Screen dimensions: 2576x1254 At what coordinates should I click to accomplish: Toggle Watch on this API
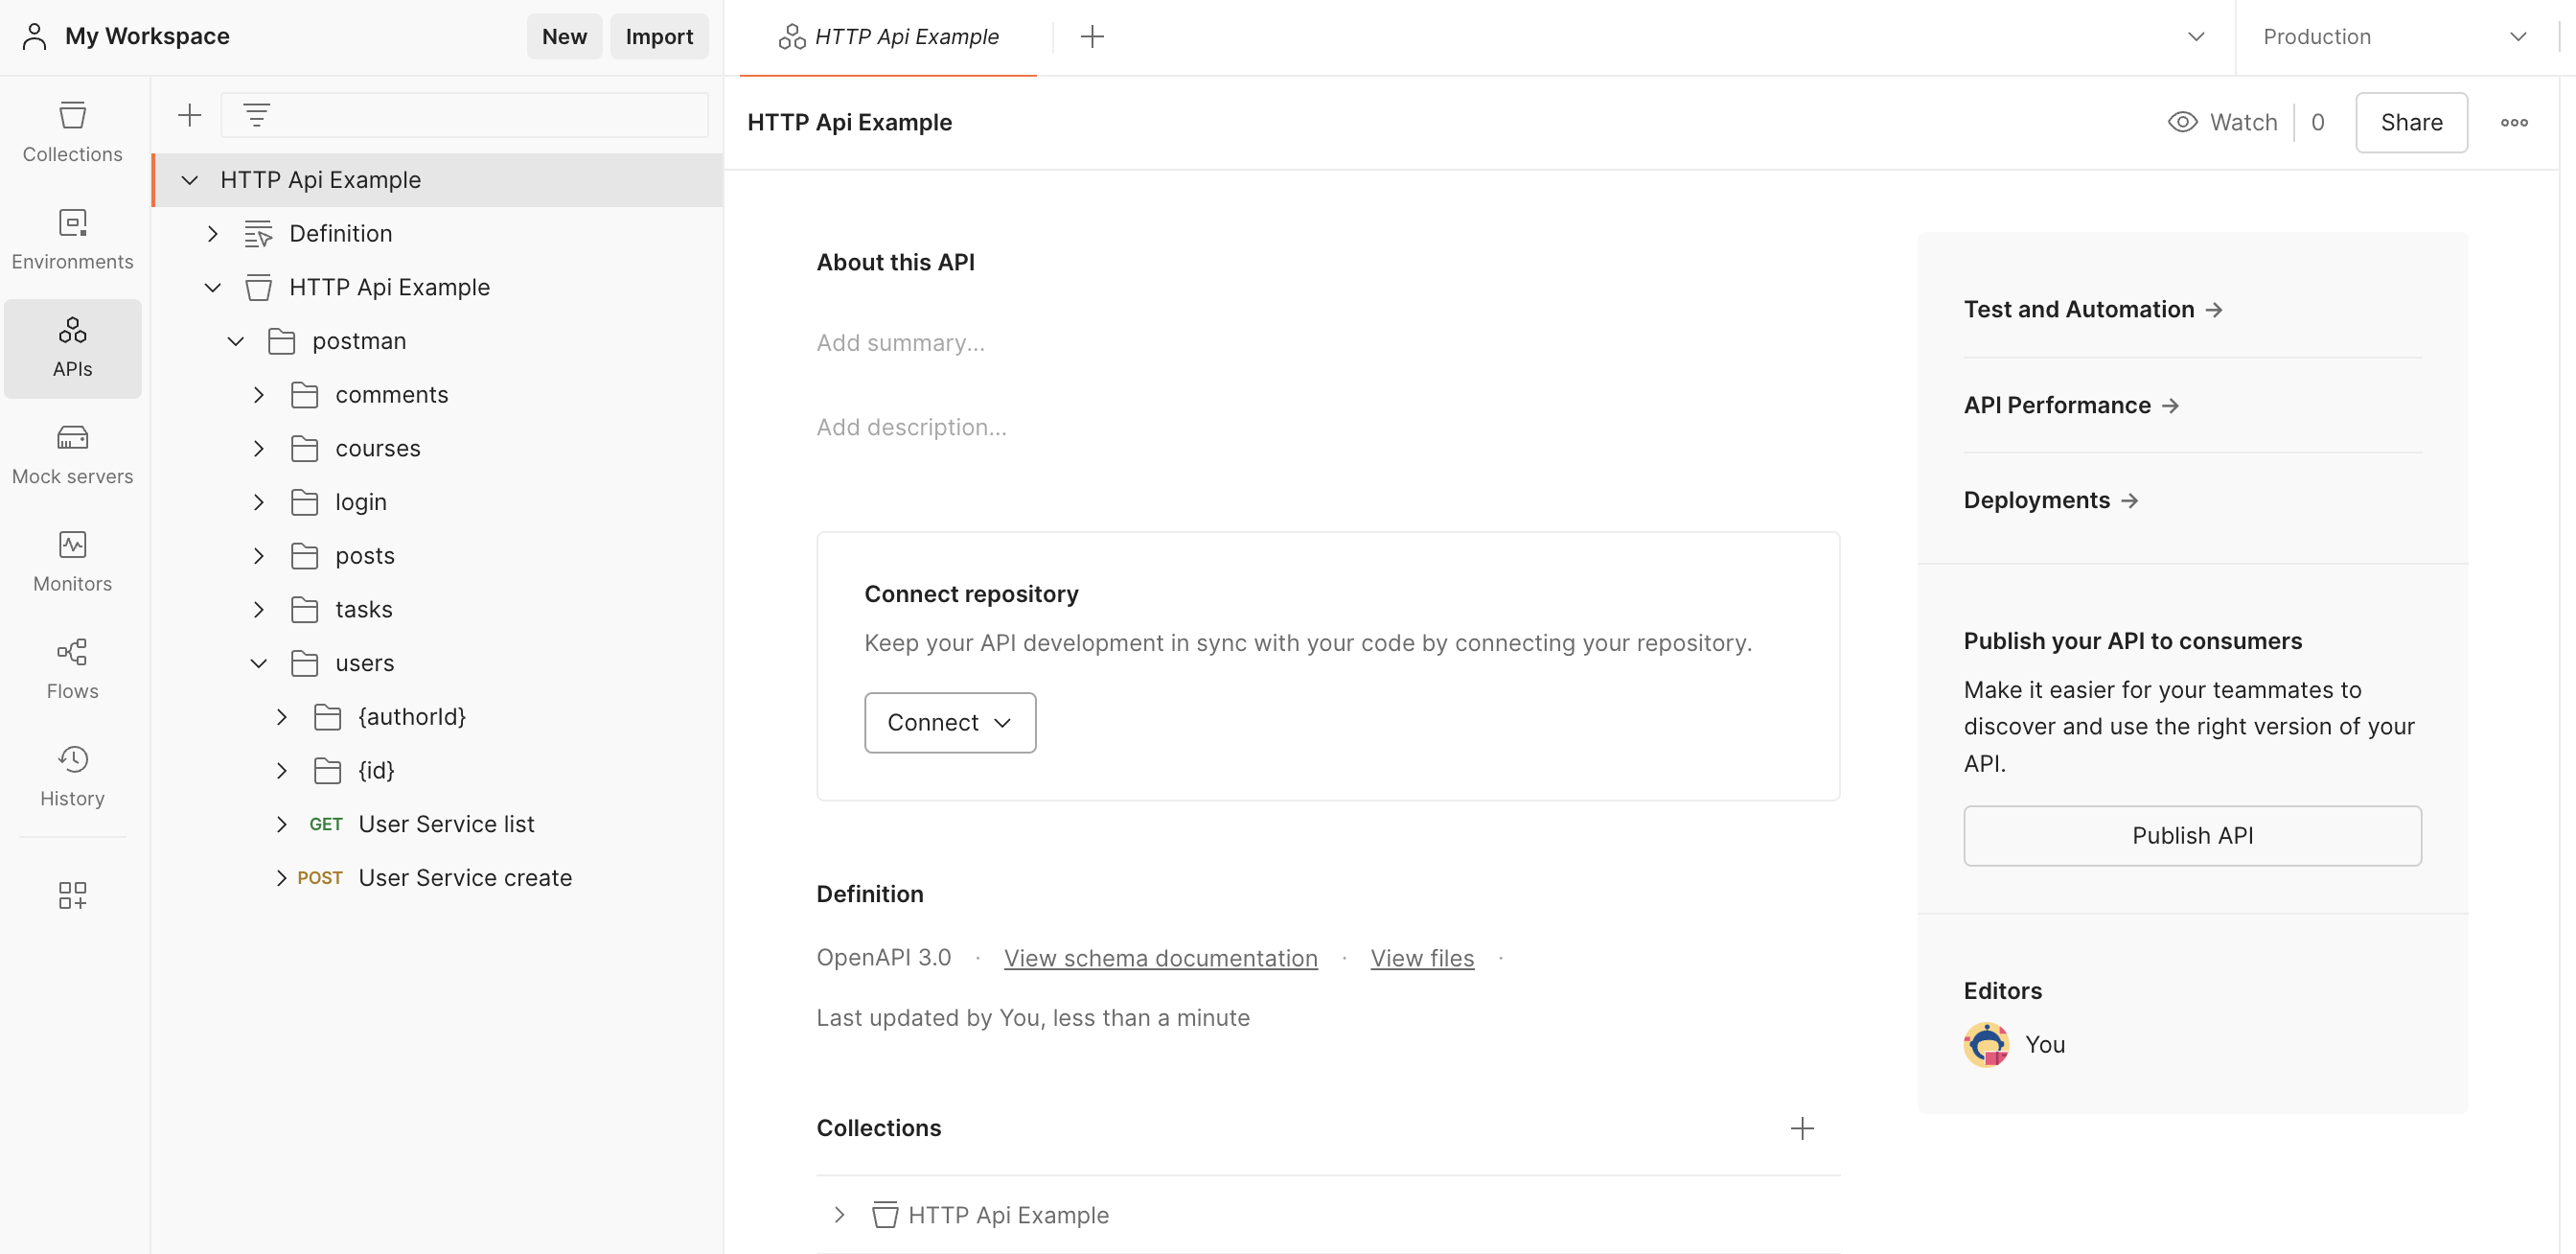coord(2222,122)
